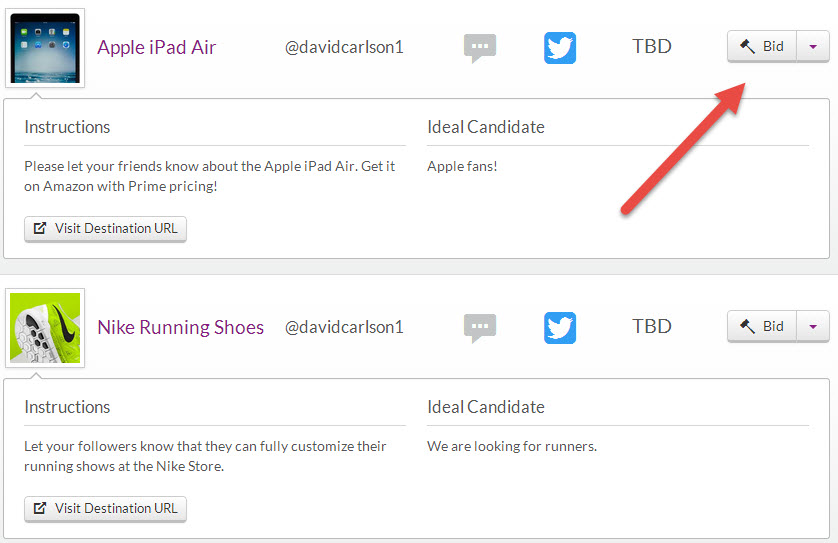The image size is (838, 543).
Task: Click the Twitter icon in Nike Running Shoes row
Action: pyautogui.click(x=560, y=328)
